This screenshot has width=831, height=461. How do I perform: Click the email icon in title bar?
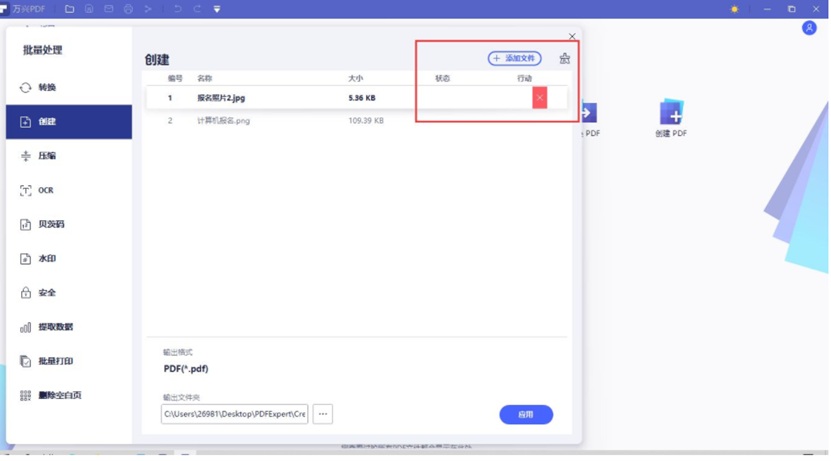pos(109,9)
